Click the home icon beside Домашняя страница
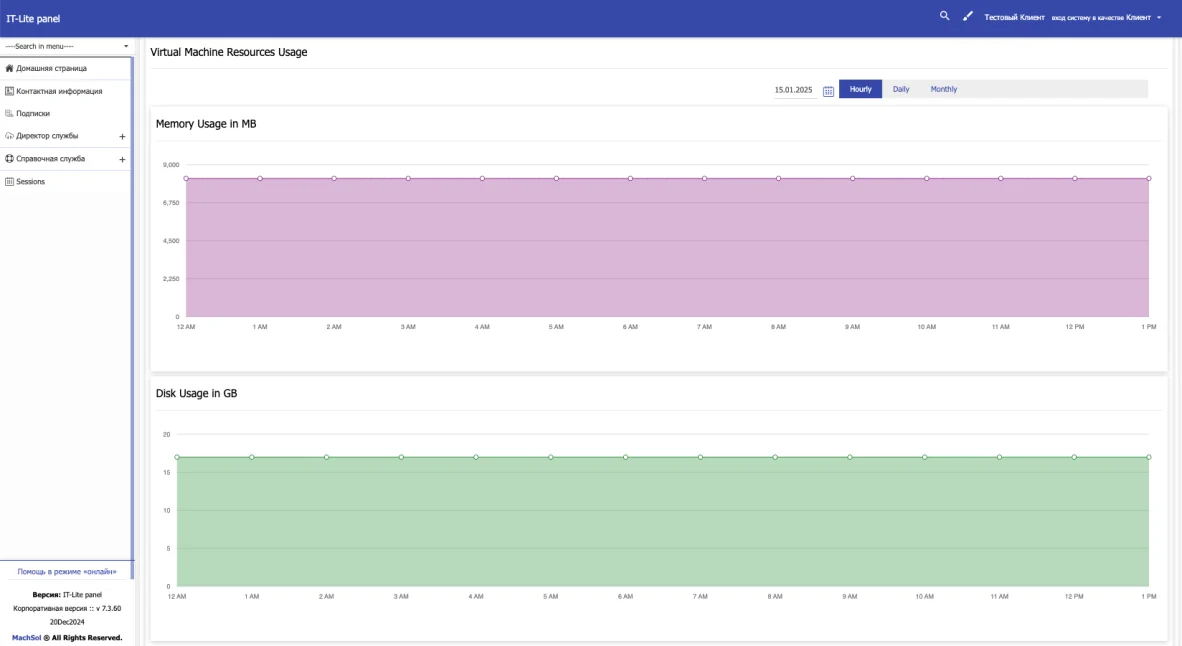 (9, 68)
